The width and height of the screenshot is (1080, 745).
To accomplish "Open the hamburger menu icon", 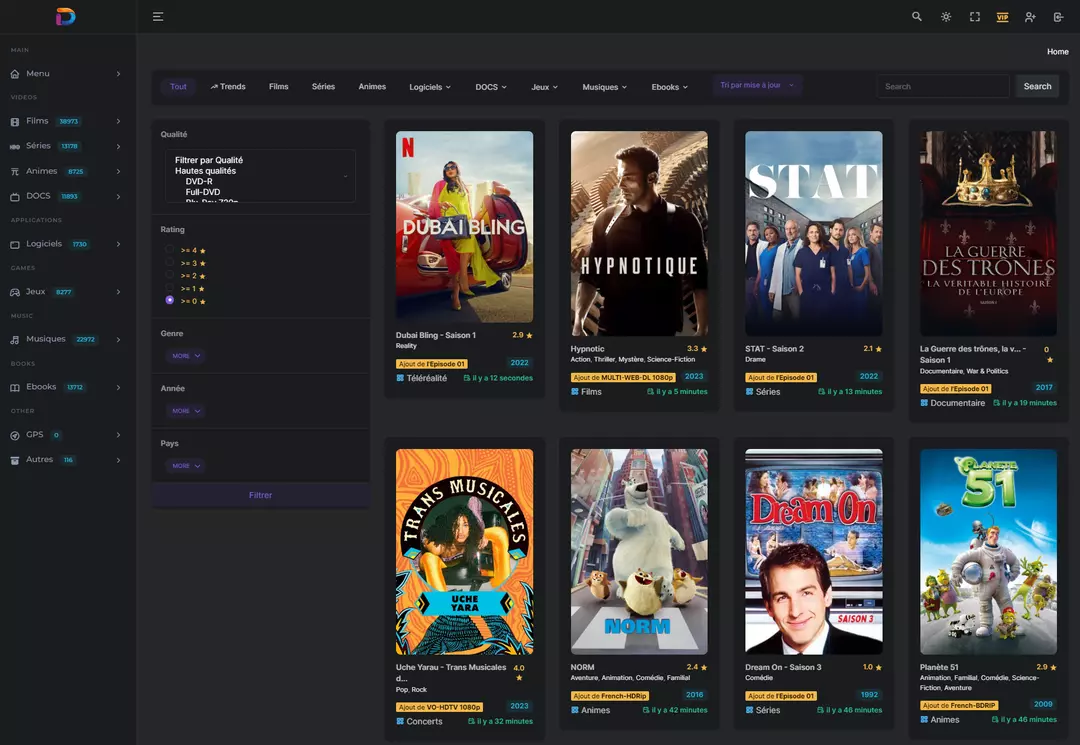I will point(158,17).
